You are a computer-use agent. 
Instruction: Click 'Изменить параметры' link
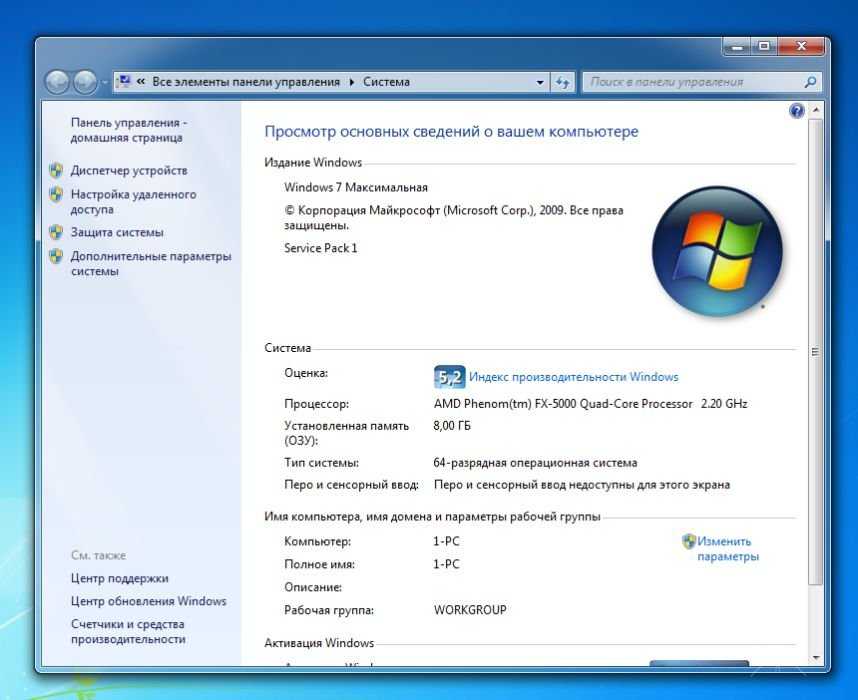(728, 549)
